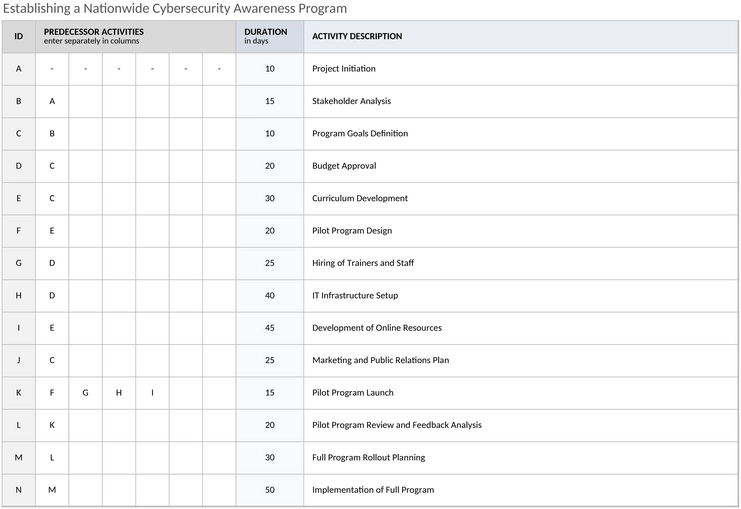Select the 'Hiring of Trainers and Staff' cell
Screen dimensions: 741x509
[x=521, y=263]
